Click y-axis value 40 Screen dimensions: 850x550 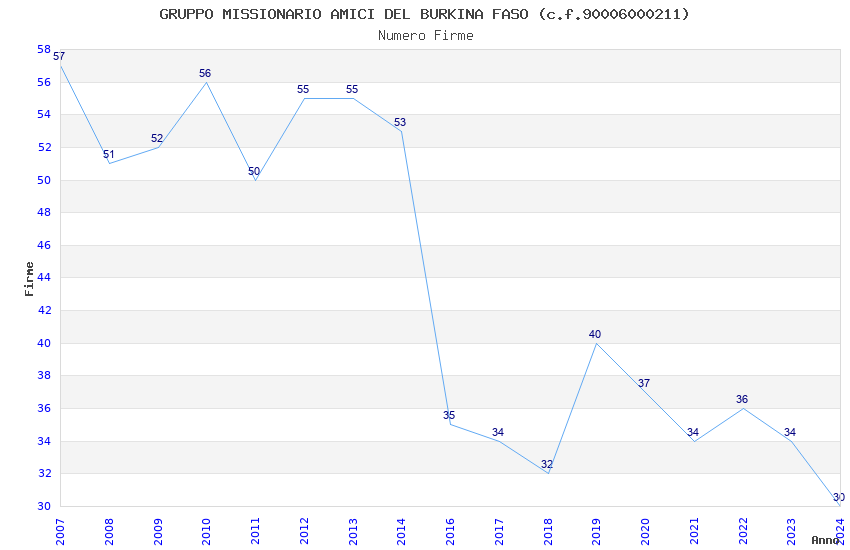pos(44,344)
